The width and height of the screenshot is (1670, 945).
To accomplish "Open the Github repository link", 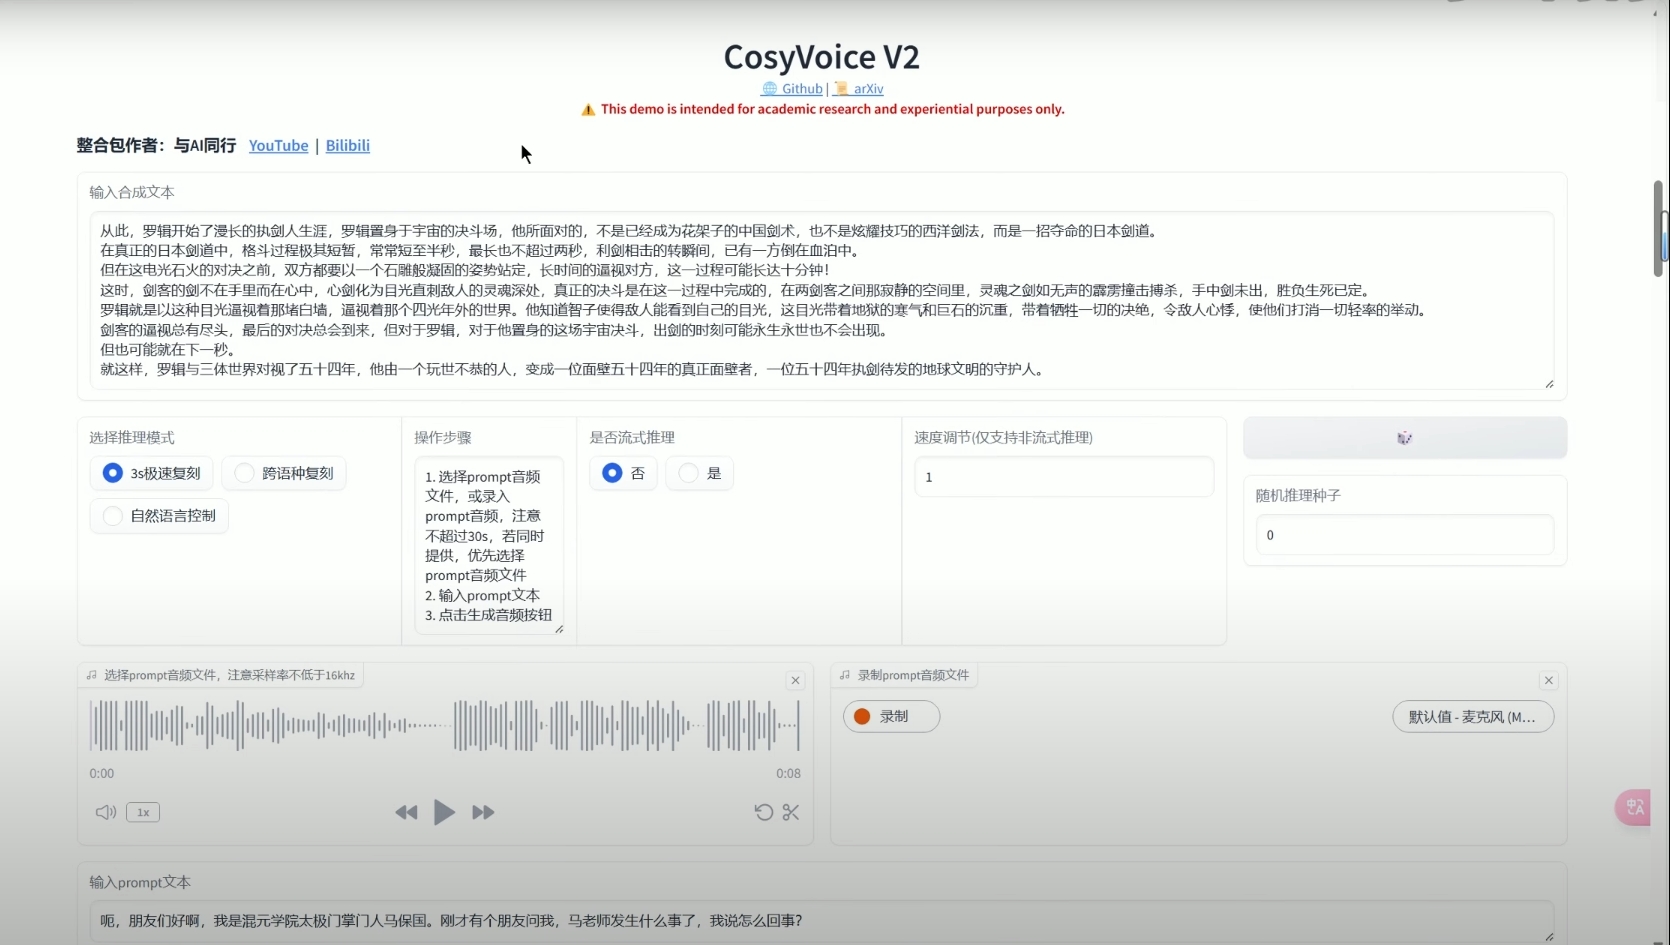I will [x=801, y=88].
